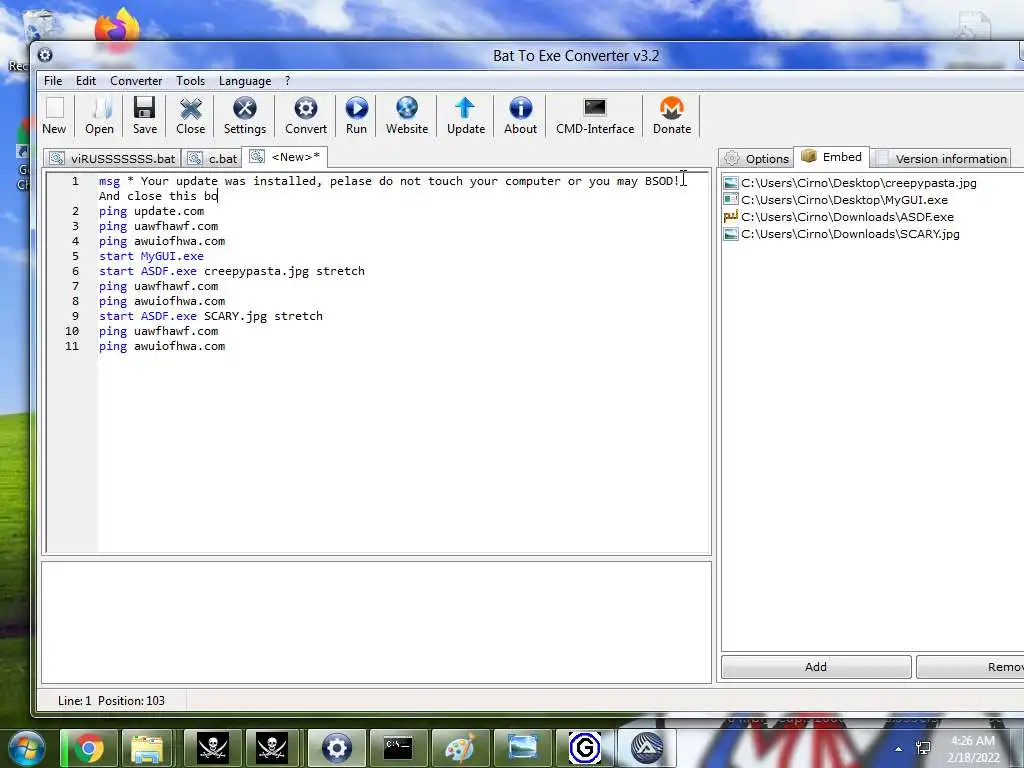Image resolution: width=1024 pixels, height=768 pixels.
Task: Switch to the c.bat tab
Action: tap(212, 159)
